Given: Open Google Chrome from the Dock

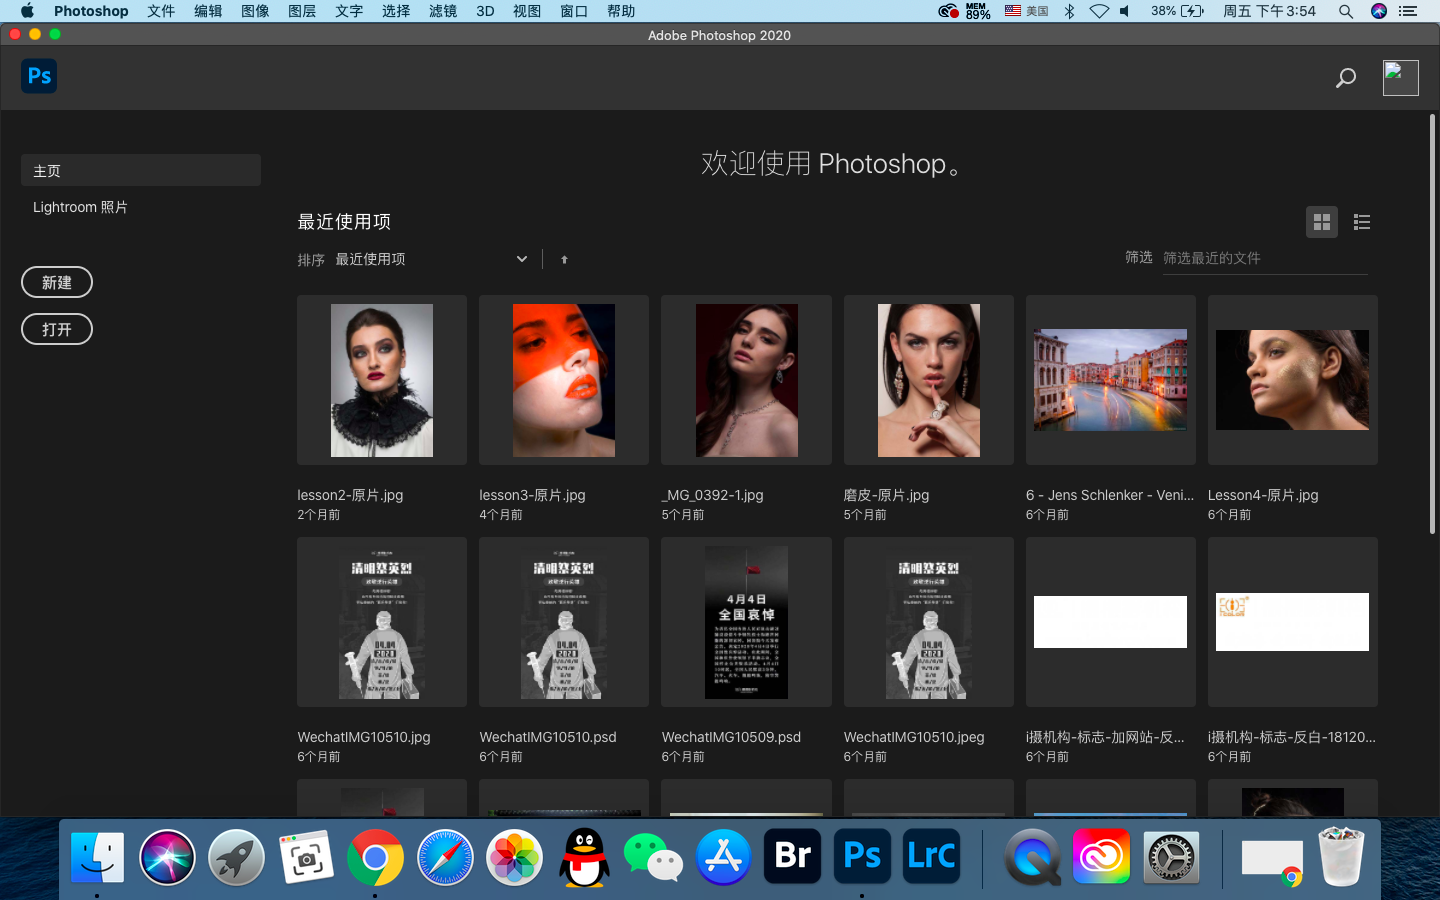Looking at the screenshot, I should (x=375, y=857).
